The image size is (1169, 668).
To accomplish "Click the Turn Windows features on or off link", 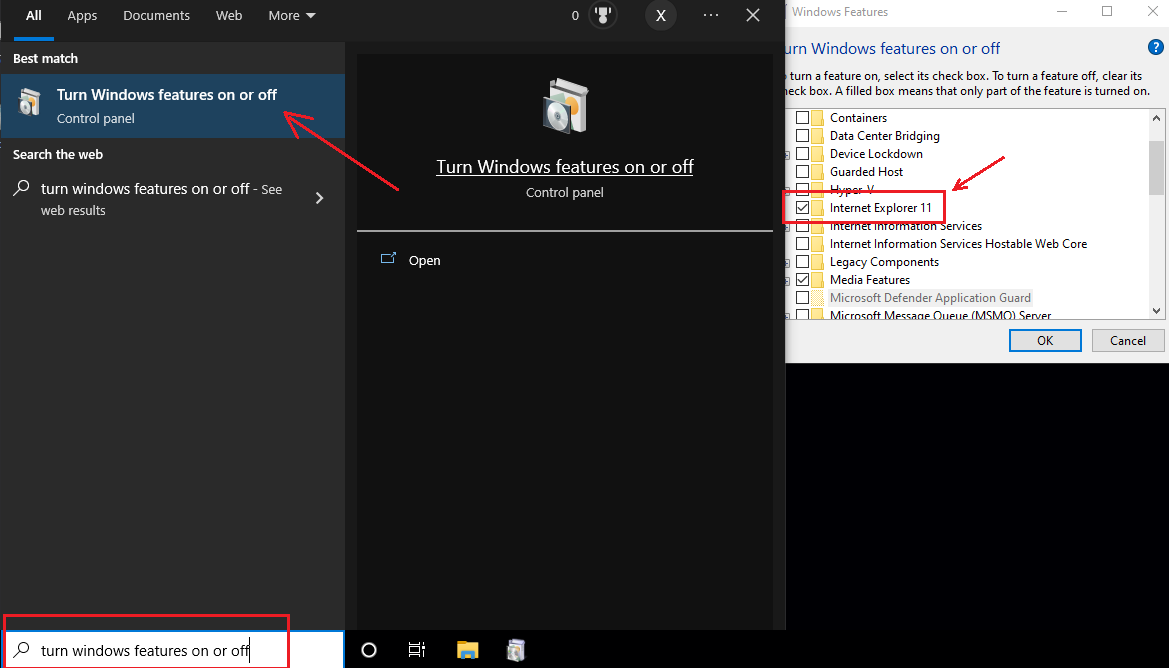I will (564, 166).
